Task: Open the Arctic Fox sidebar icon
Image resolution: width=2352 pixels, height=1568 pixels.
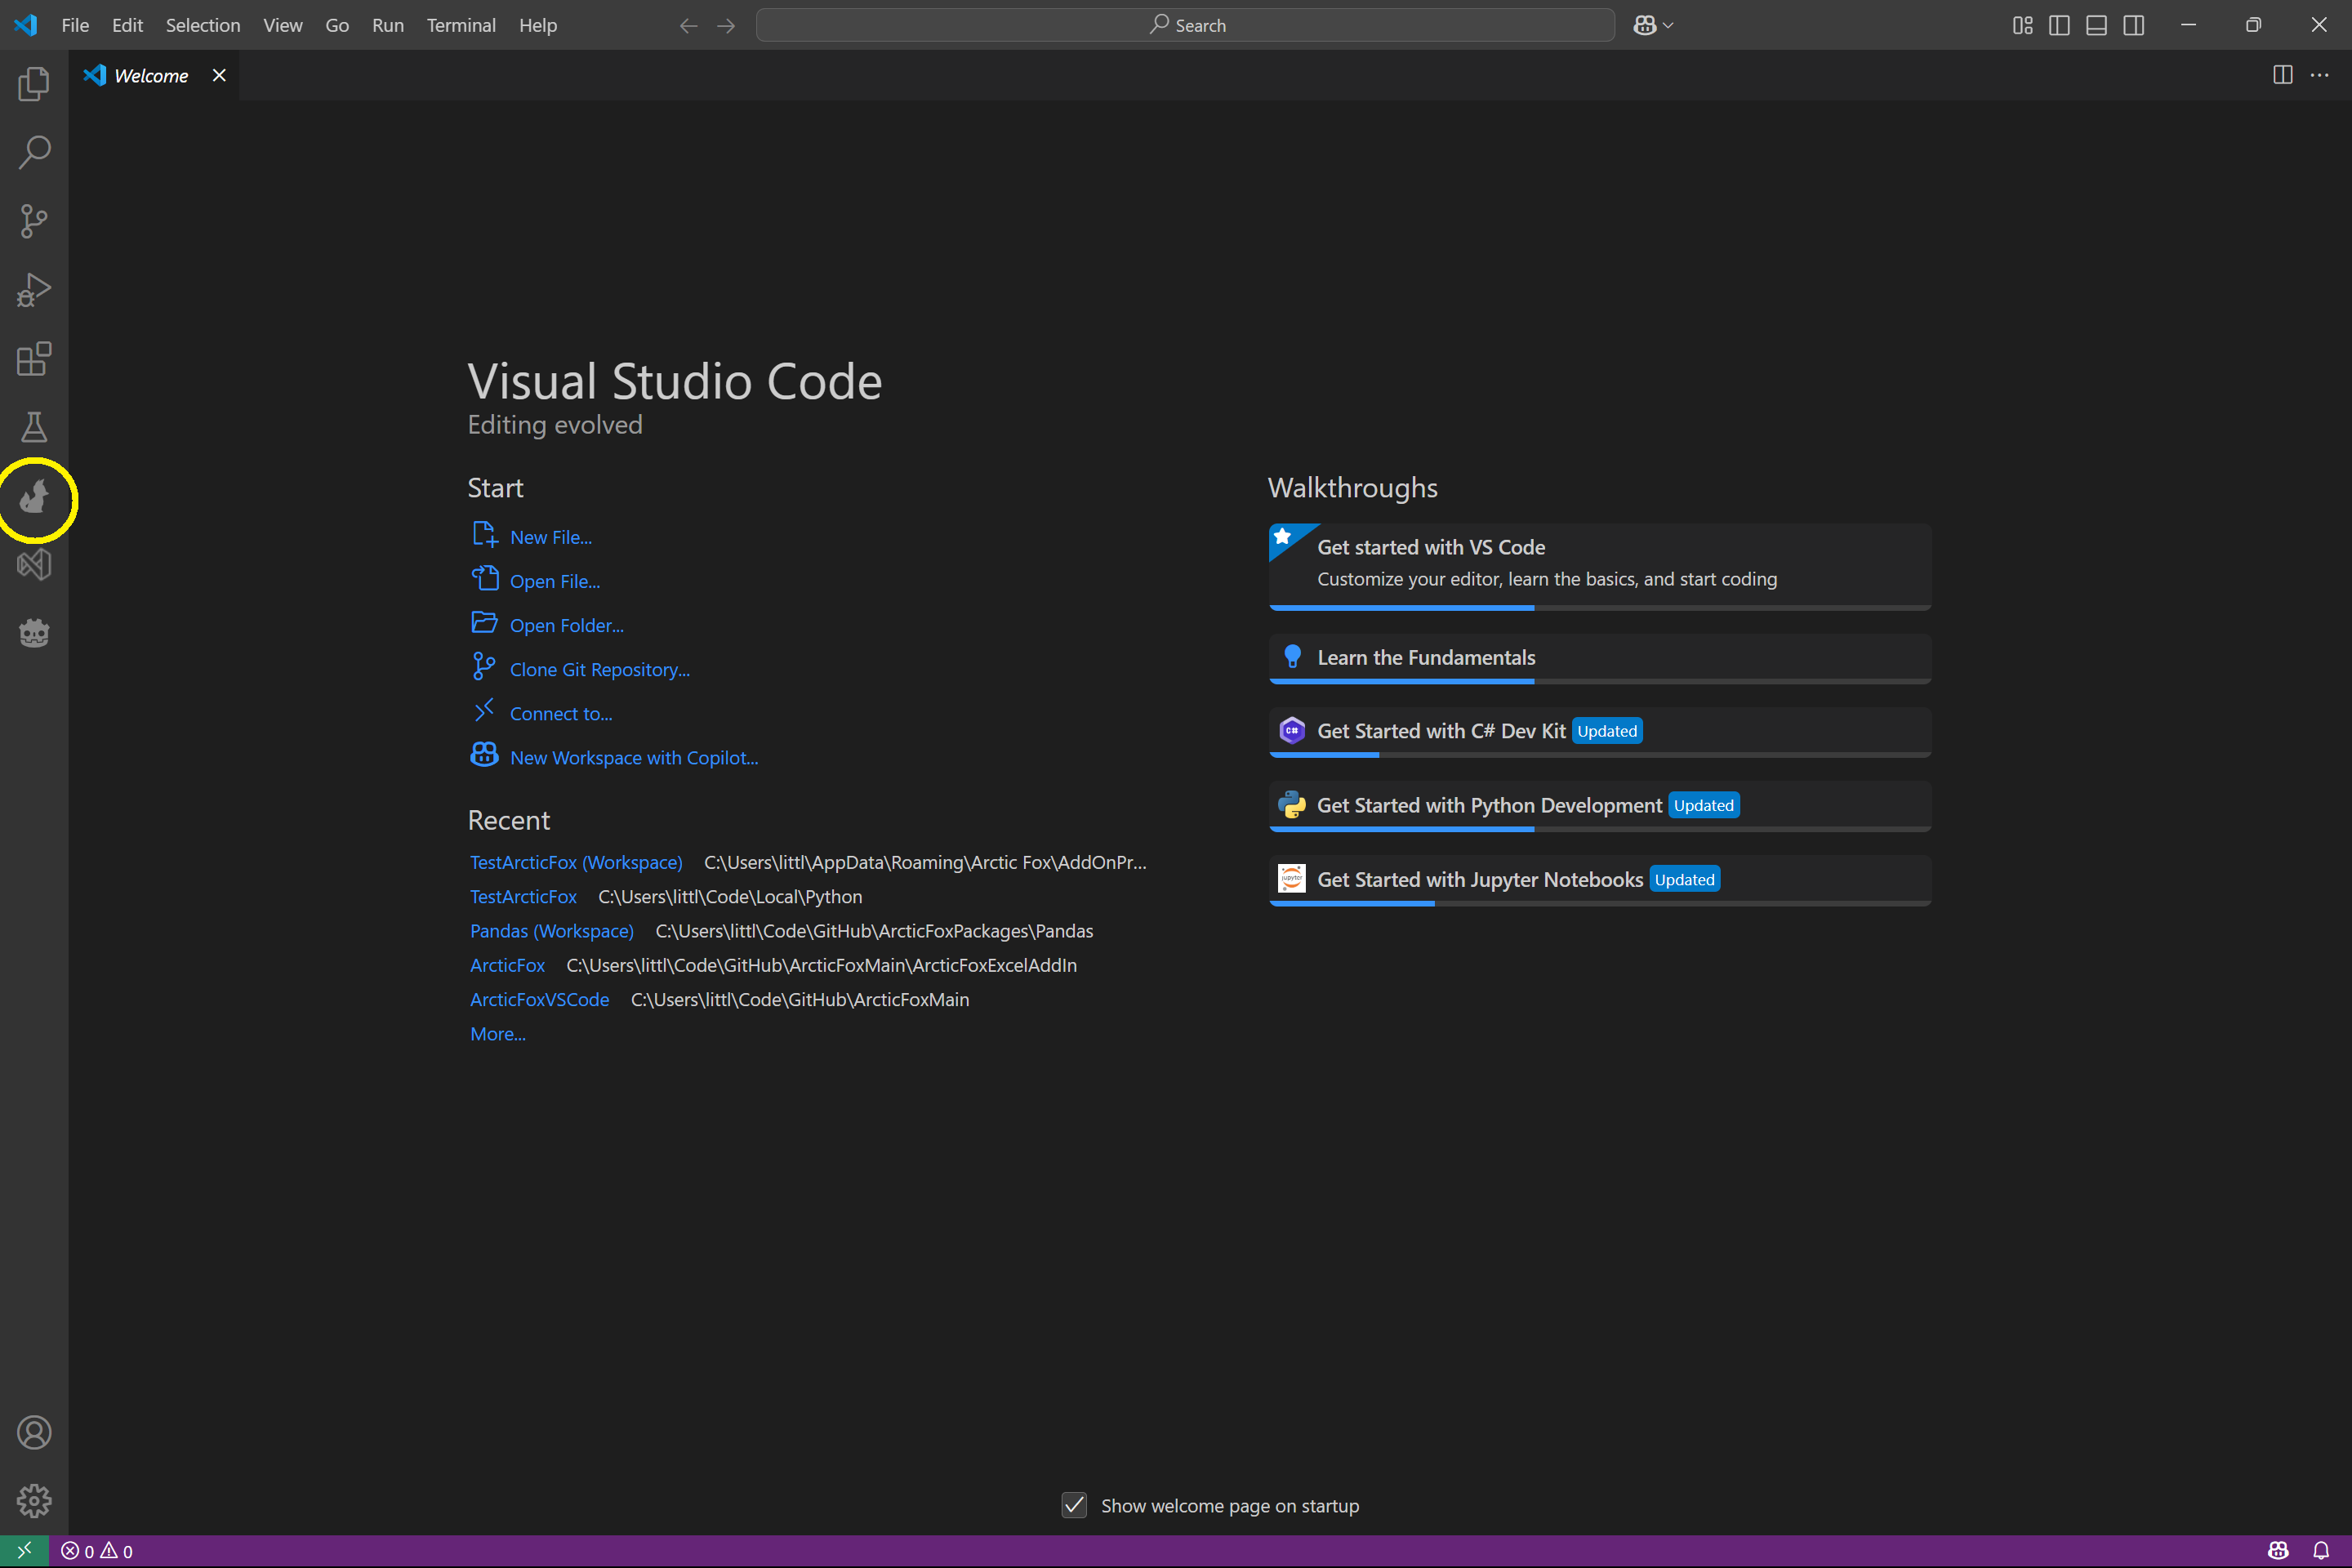Action: pos(34,497)
